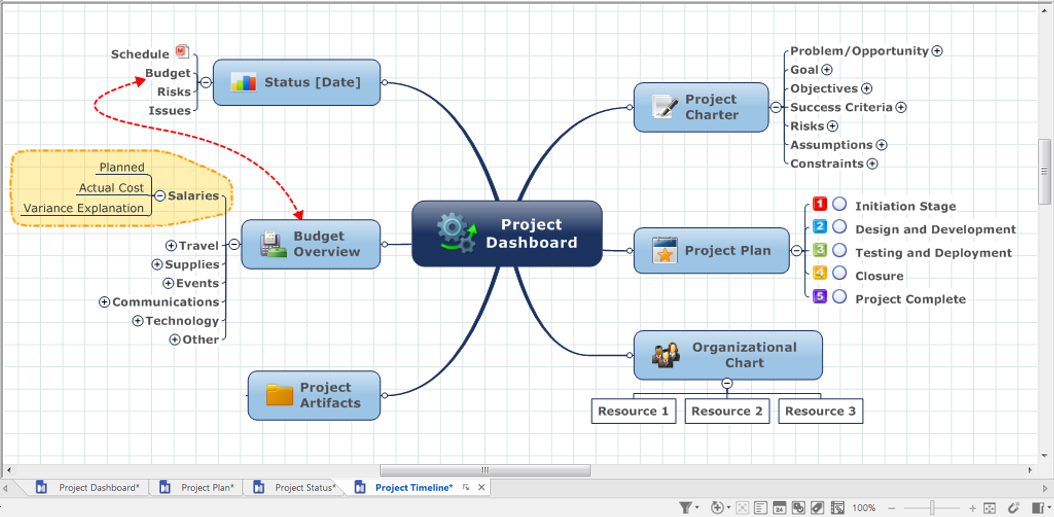Collapse the Organizational Chart resources
Image resolution: width=1054 pixels, height=517 pixels.
click(x=727, y=383)
